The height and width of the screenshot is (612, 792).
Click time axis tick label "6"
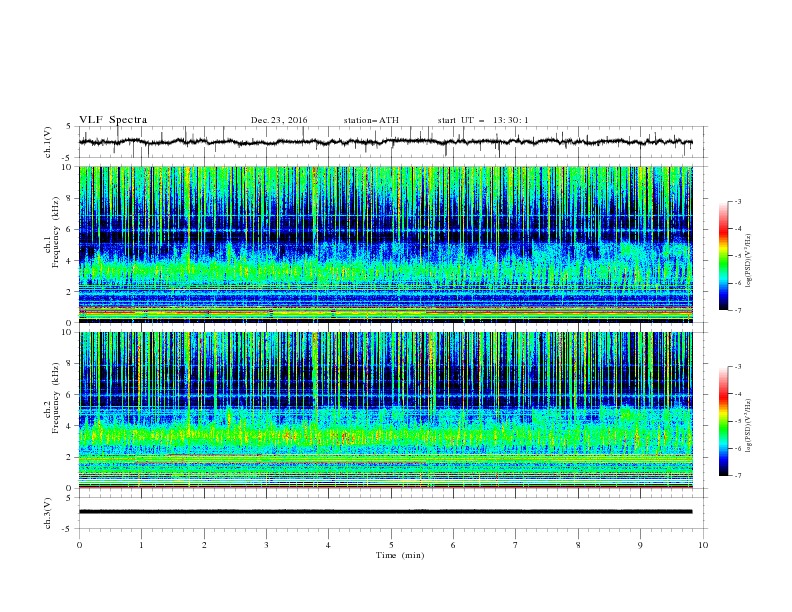coord(454,545)
